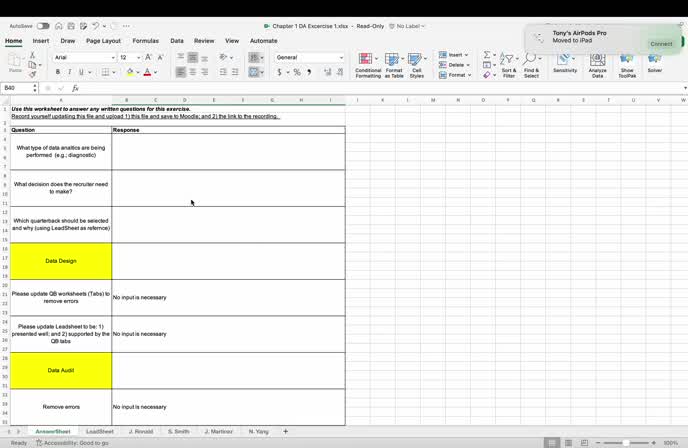Toggle the Center text alignment button

coord(193,72)
